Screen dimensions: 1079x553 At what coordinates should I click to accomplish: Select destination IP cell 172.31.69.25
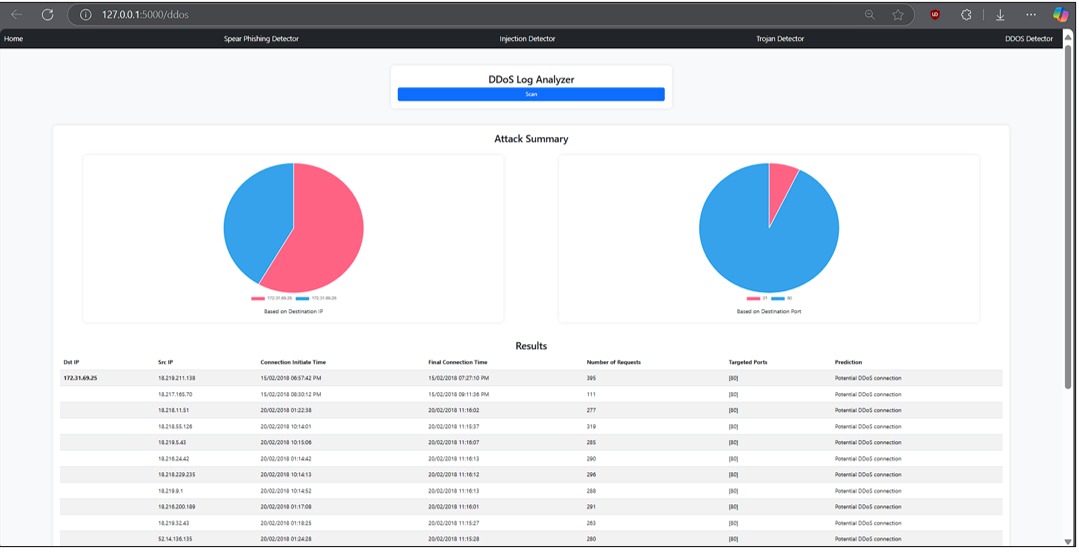point(80,378)
